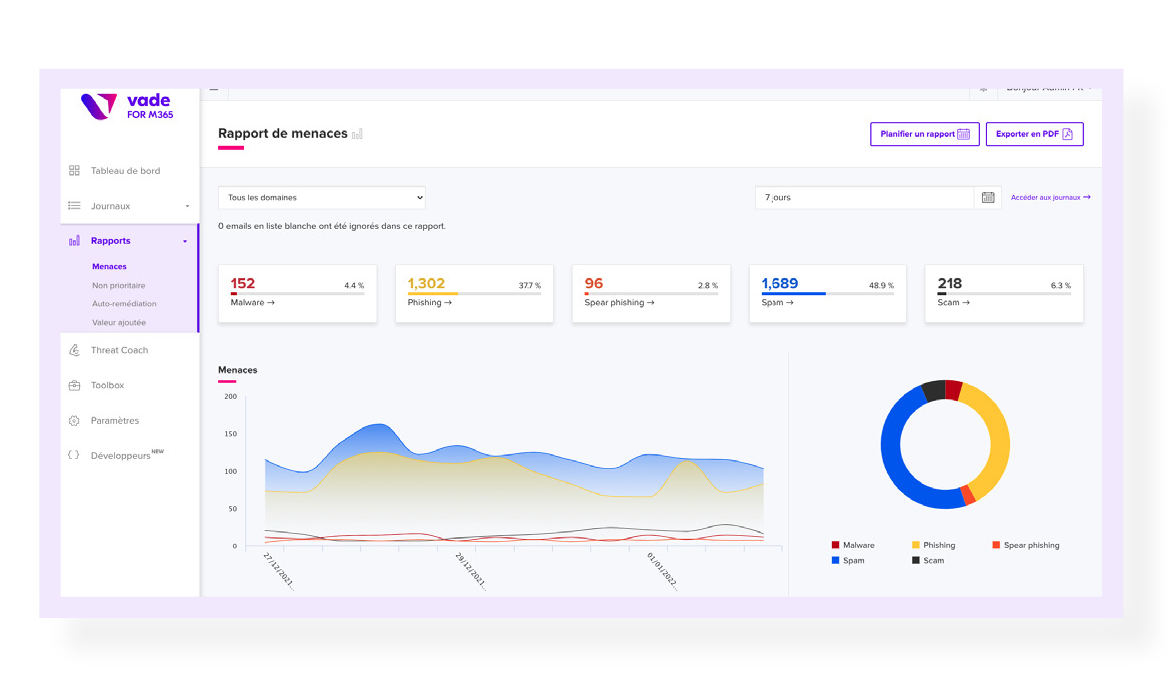
Task: Click the "Menaces" heading above the area chart
Action: tap(237, 370)
